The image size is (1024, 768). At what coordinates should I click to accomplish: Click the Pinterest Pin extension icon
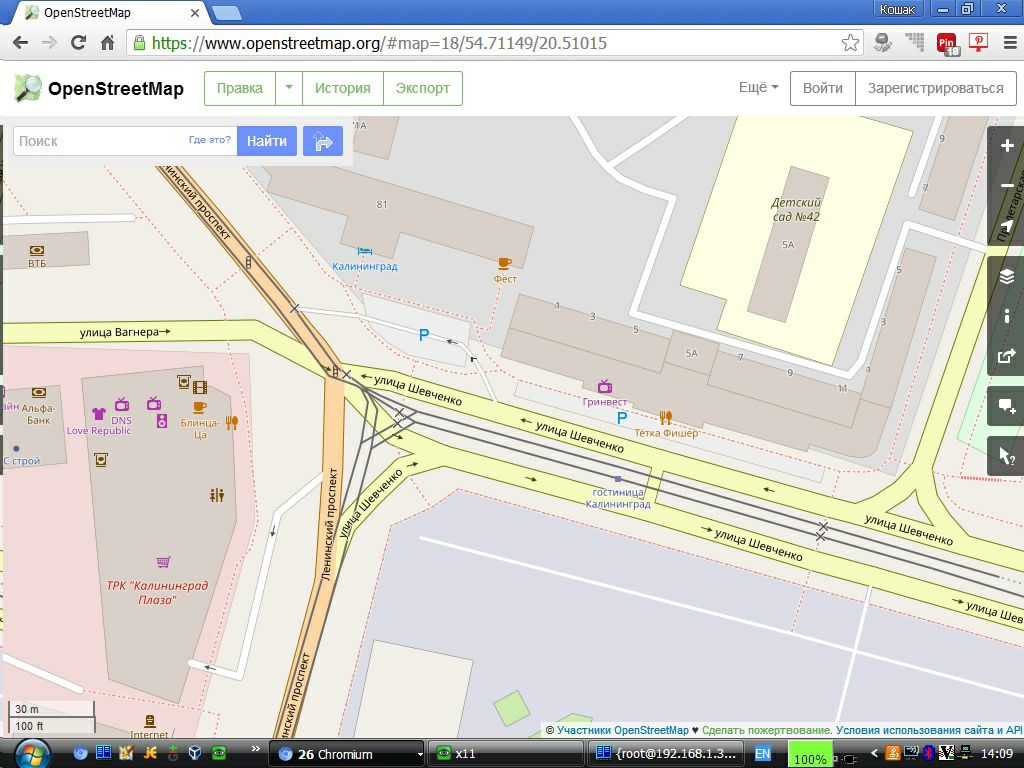[x=947, y=44]
